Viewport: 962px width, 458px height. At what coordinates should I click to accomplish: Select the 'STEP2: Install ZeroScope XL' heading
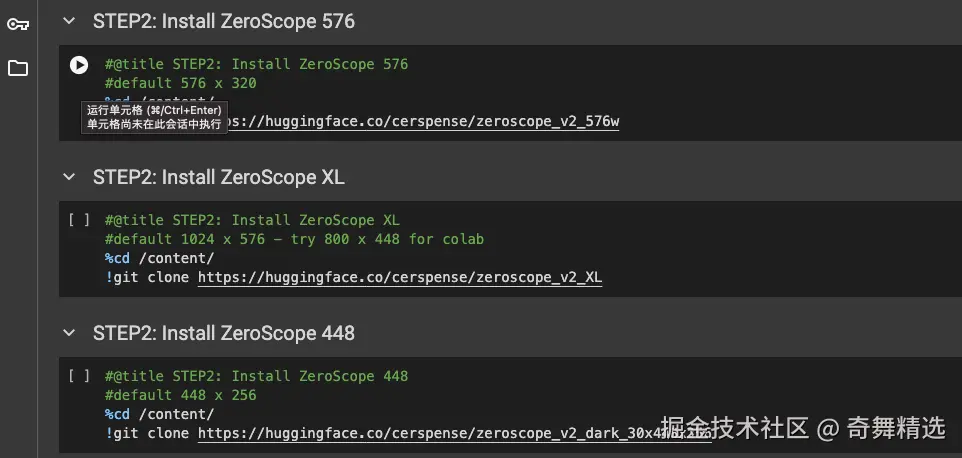[218, 177]
